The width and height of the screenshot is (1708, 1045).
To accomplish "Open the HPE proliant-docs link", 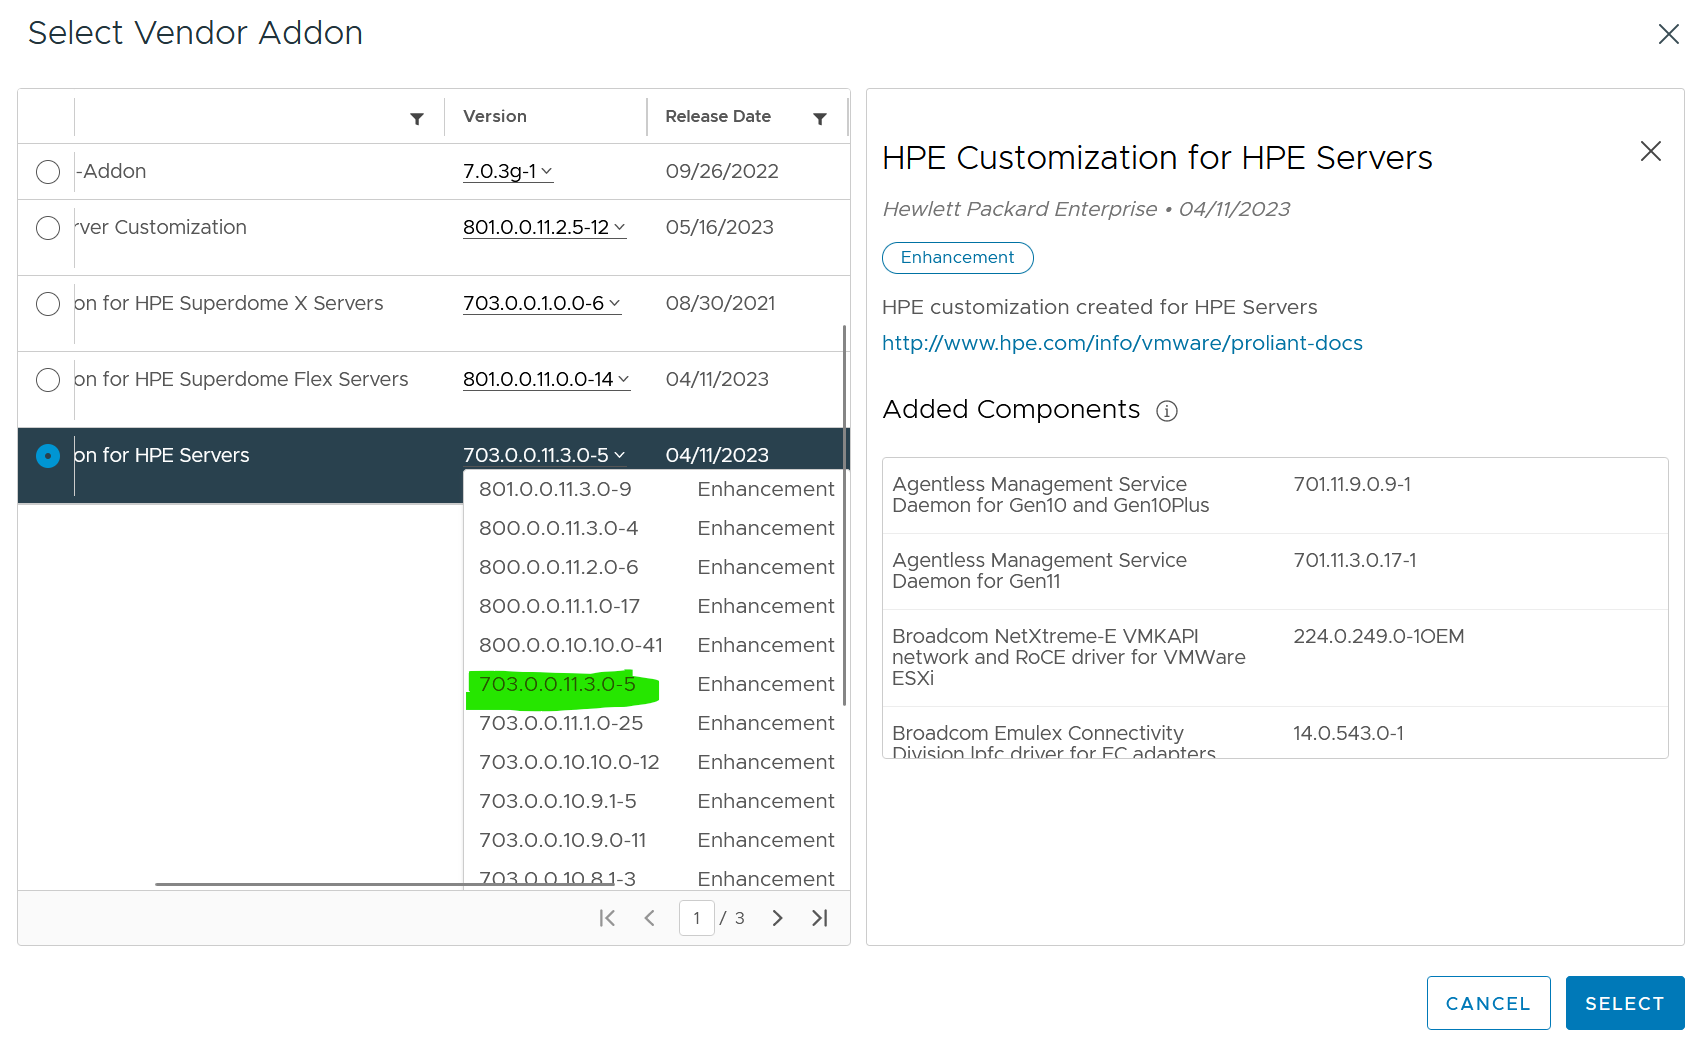I will click(x=1121, y=343).
